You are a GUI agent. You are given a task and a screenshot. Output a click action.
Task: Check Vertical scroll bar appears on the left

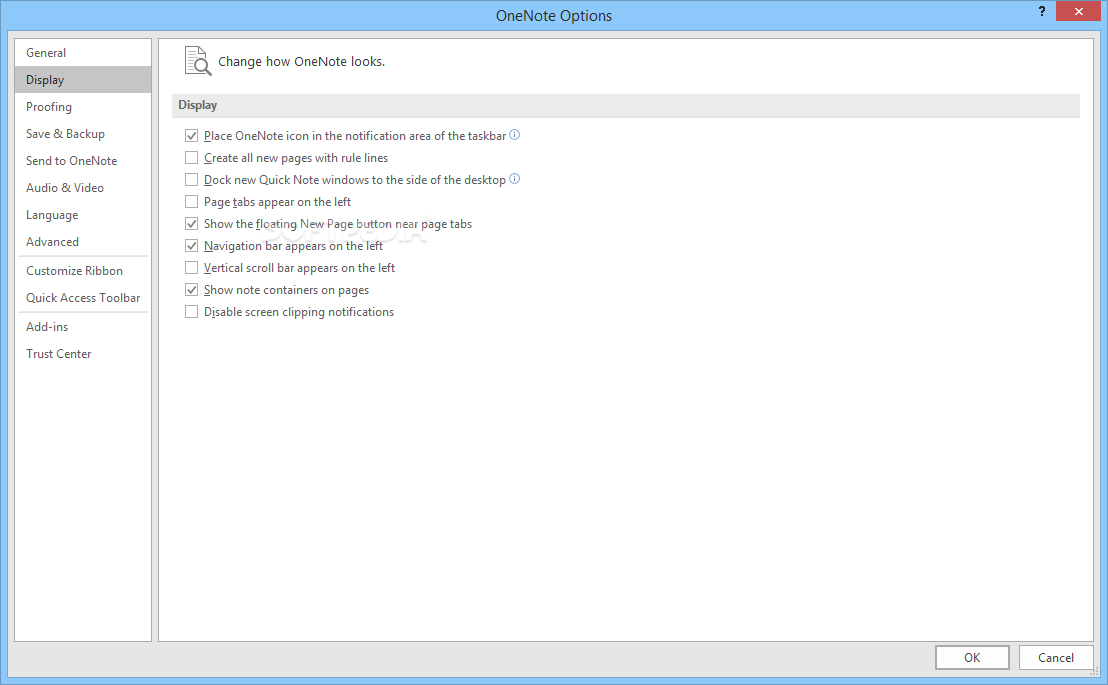coord(191,268)
